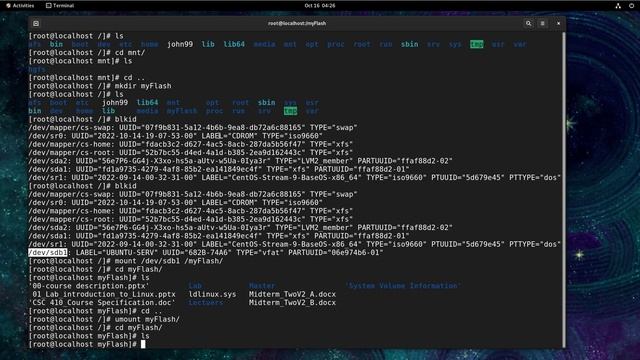Click TYPE="vfat" in the sdb1 line
The width and height of the screenshot is (640, 360).
coord(260,253)
